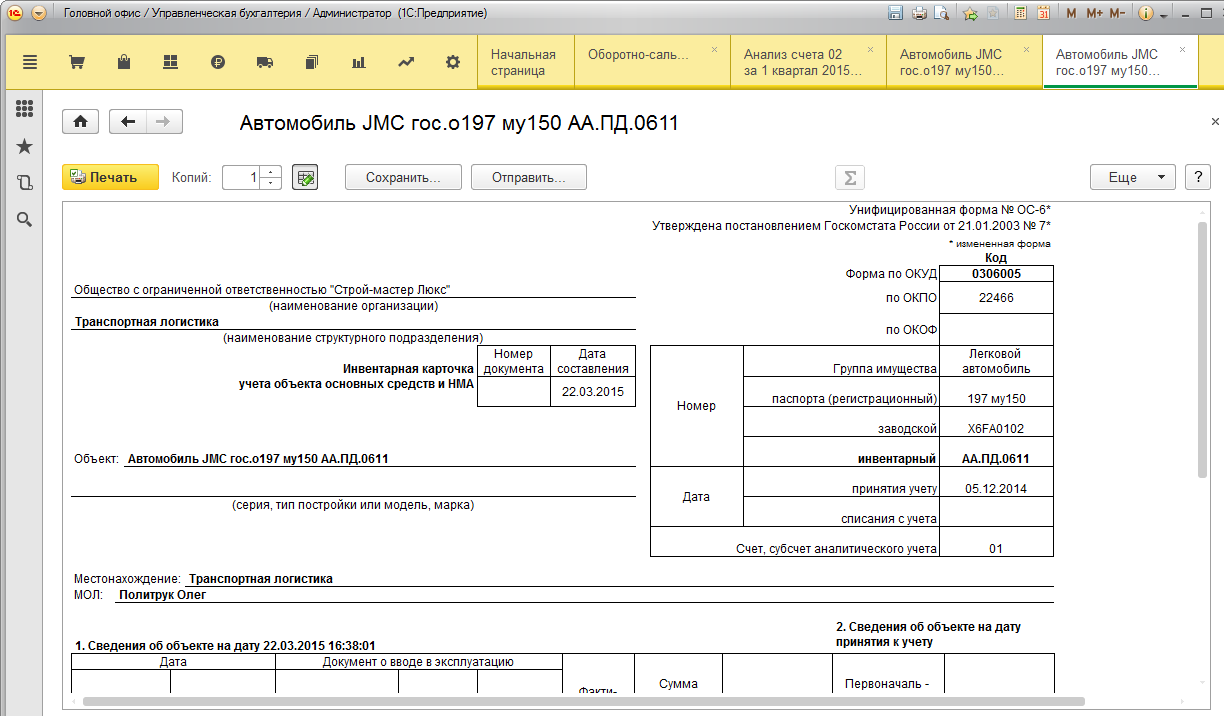Add to favorites star icon in the title bar

point(970,13)
